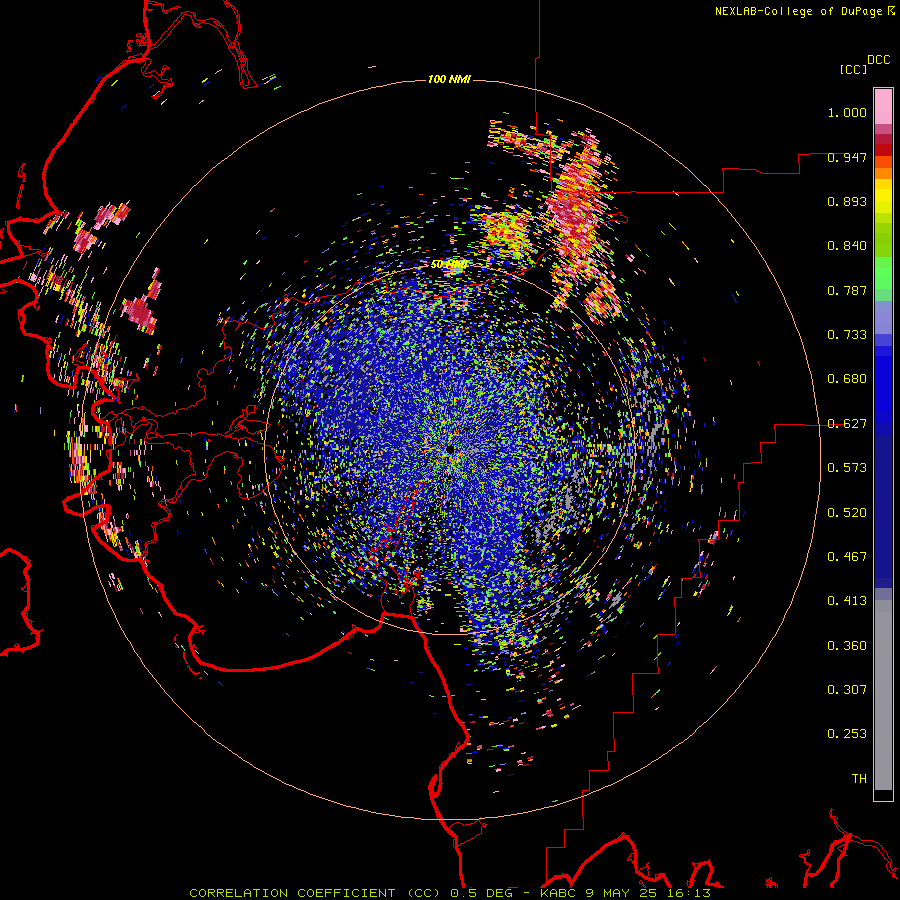
Task: Click the 1.000 color scale value
Action: click(847, 112)
